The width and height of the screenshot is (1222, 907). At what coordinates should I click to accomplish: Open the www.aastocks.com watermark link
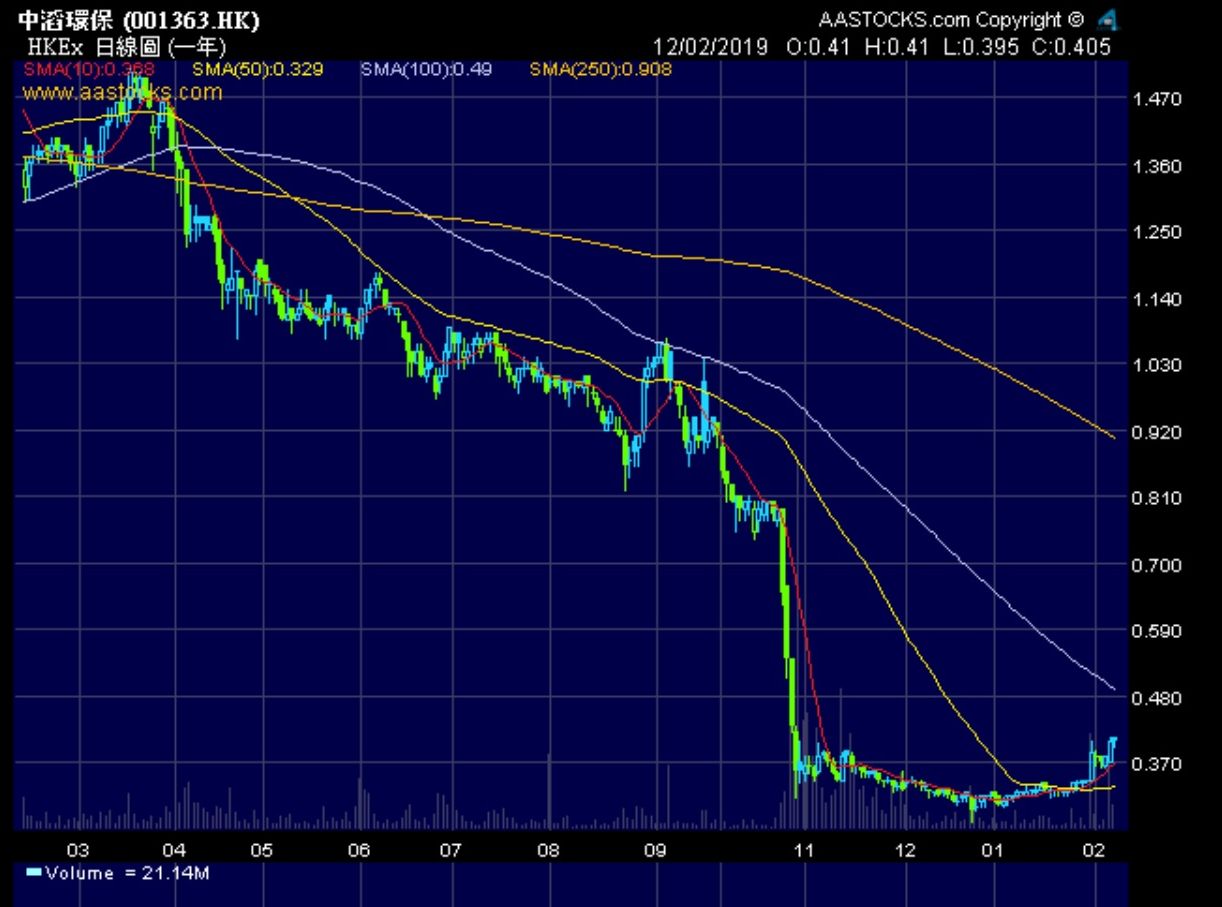tap(121, 92)
